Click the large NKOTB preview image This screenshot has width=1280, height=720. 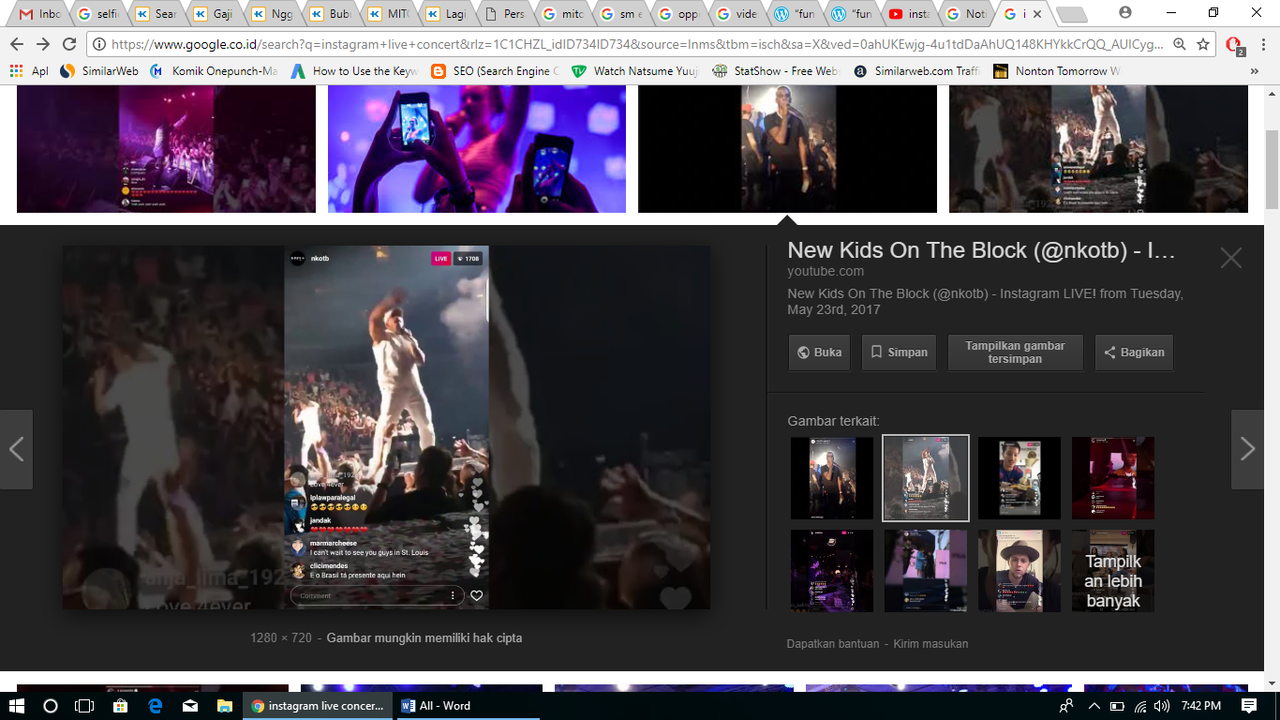(x=386, y=427)
